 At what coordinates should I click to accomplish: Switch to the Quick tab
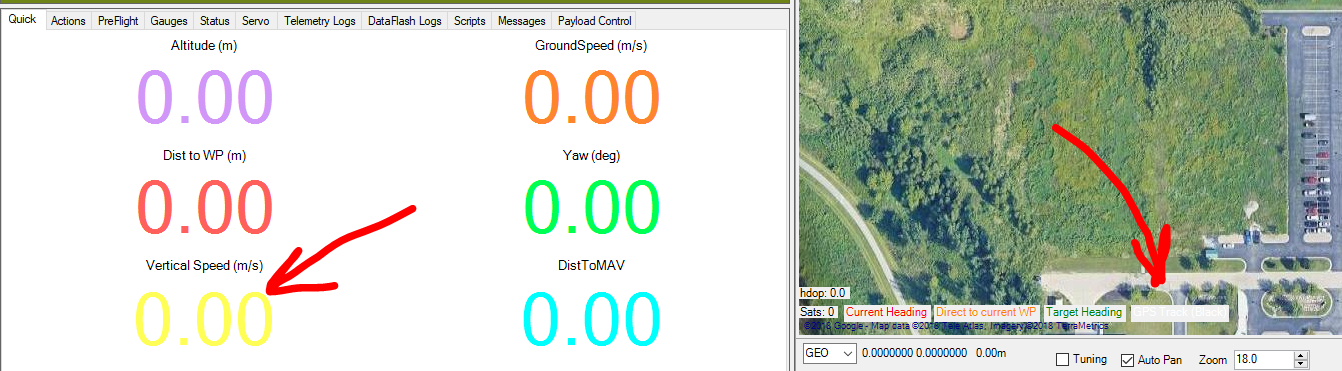(22, 19)
